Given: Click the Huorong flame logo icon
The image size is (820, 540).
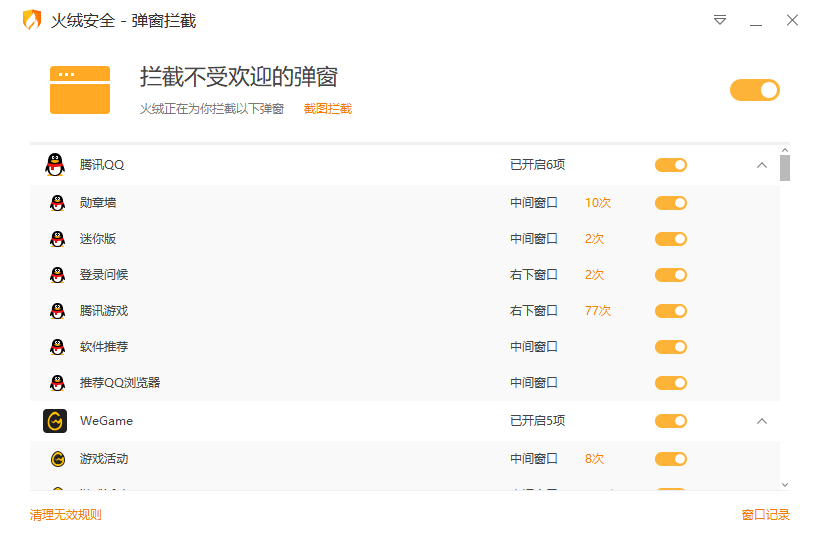Looking at the screenshot, I should [x=32, y=20].
